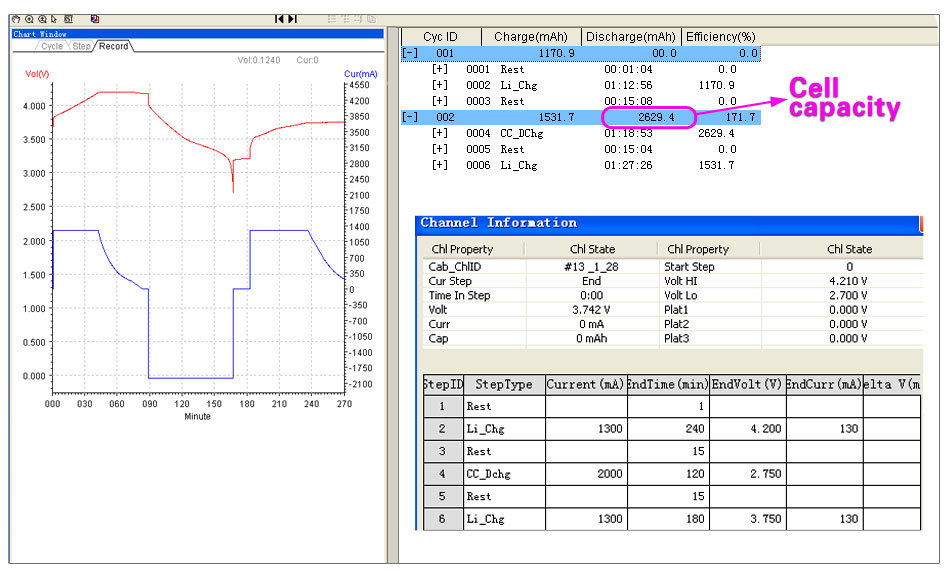Click the Volt value 3.742 V
This screenshot has height=571, width=950.
coord(591,310)
